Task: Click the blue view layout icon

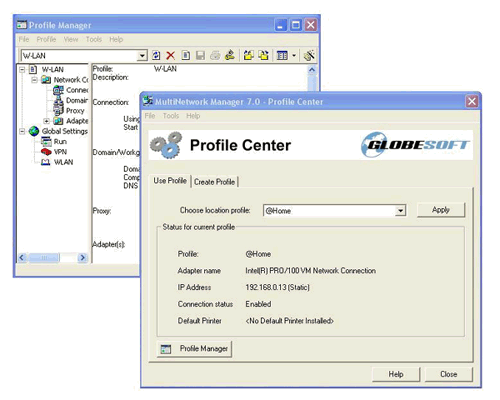Action: 282,55
